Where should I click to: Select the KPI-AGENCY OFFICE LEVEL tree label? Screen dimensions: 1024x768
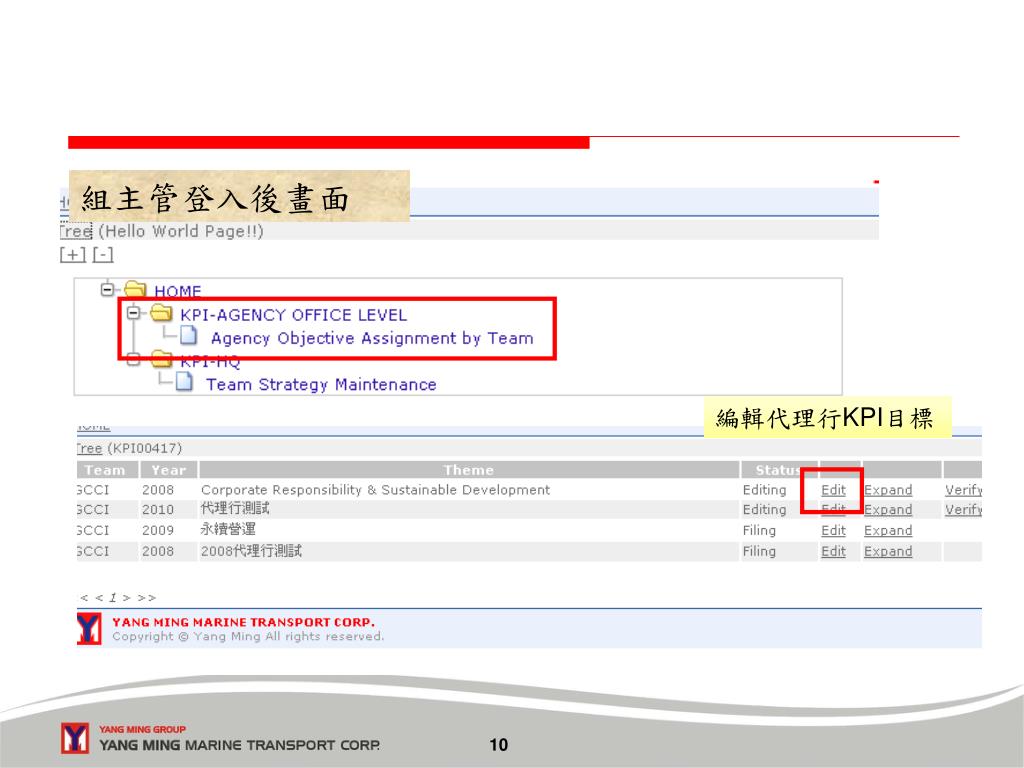[x=293, y=315]
